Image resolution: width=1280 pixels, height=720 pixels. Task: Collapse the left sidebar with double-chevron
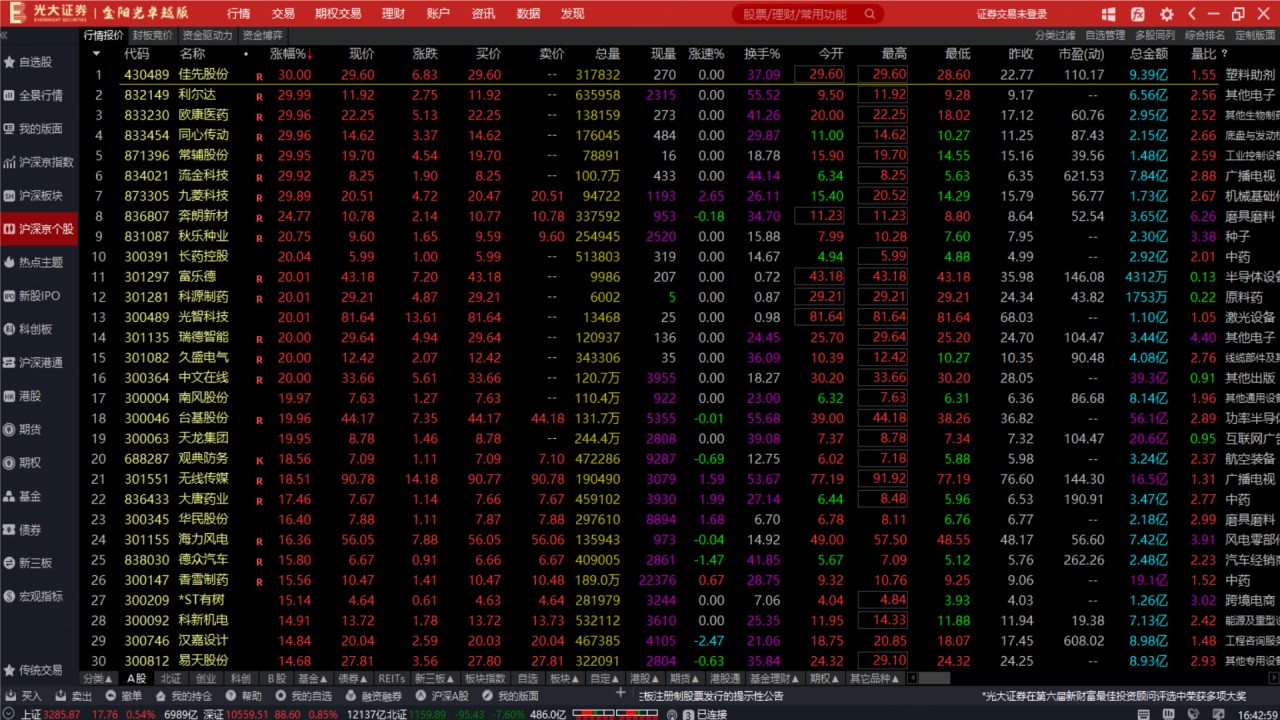tap(5, 35)
